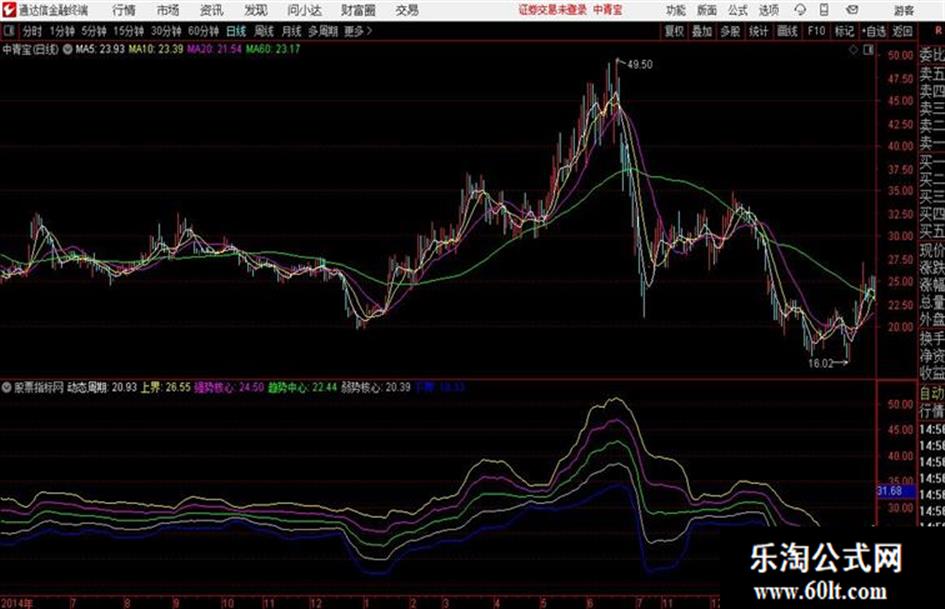Switch to the 30分钟 period tab
Viewport: 945px width, 609px height.
coord(166,31)
